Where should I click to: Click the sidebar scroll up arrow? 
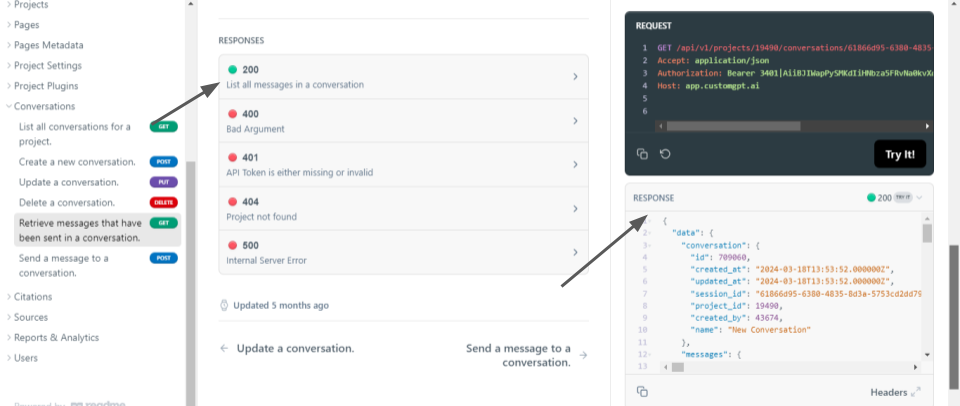(190, 4)
